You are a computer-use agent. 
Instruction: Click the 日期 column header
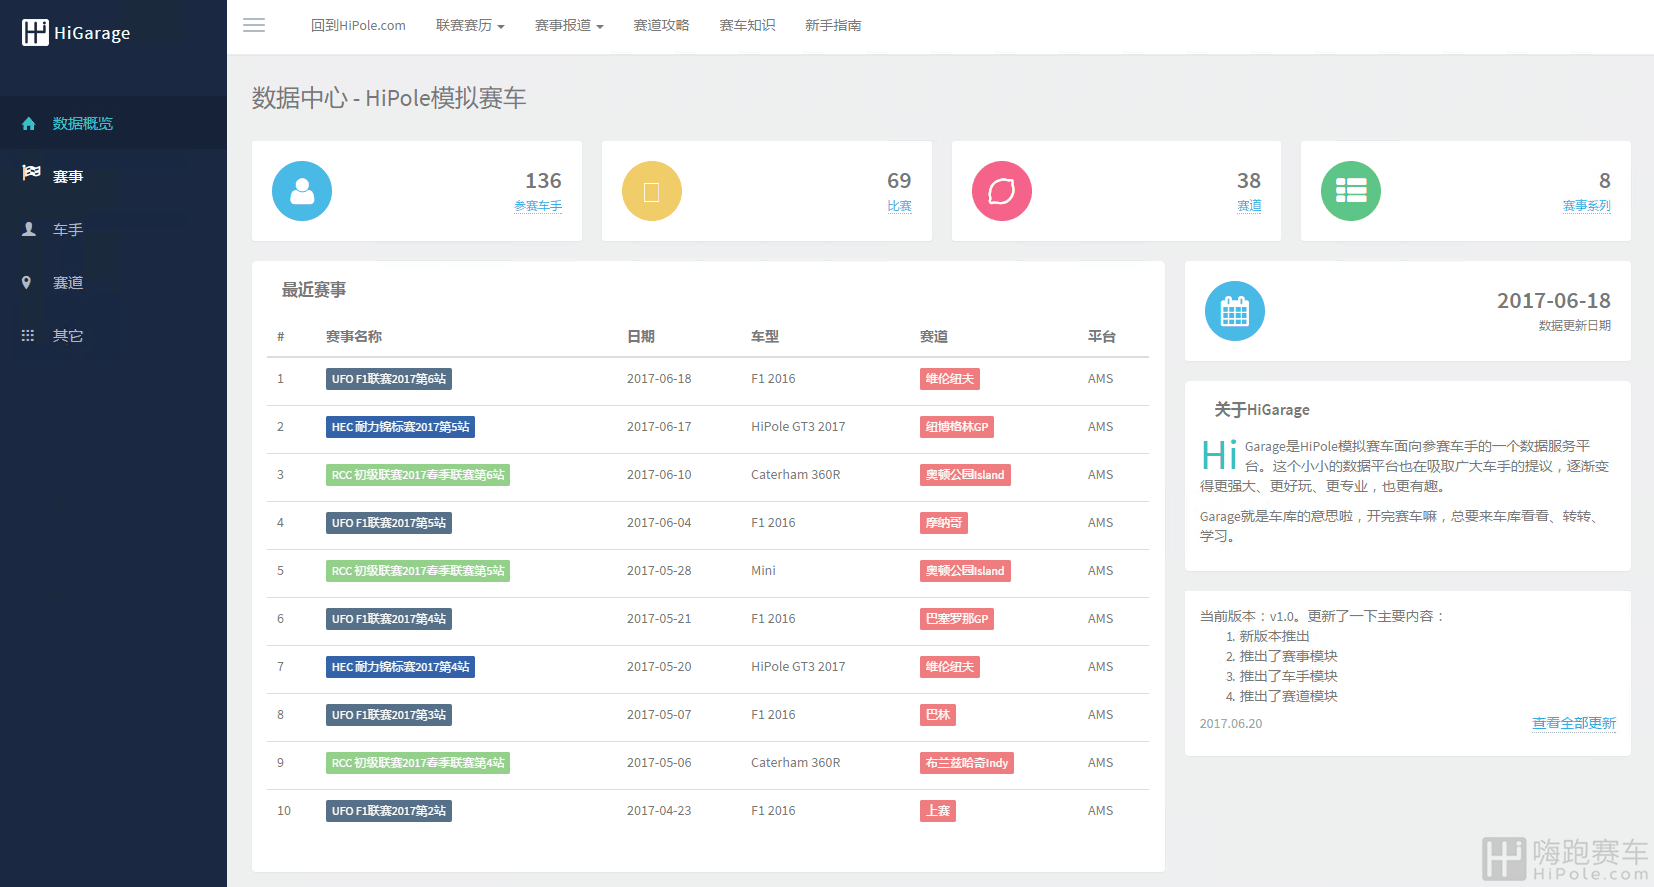tap(641, 337)
